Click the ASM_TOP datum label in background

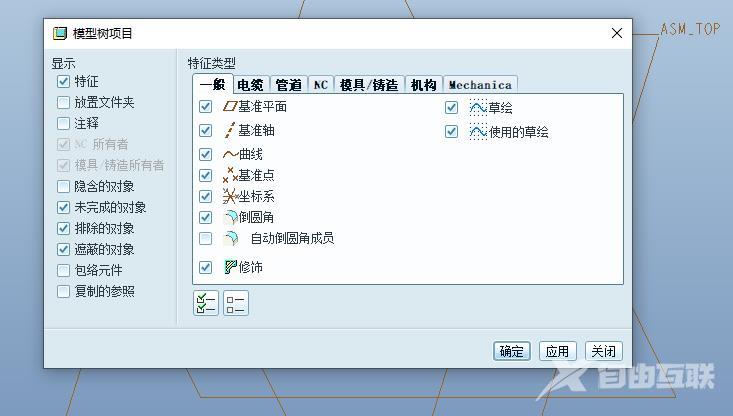(690, 29)
